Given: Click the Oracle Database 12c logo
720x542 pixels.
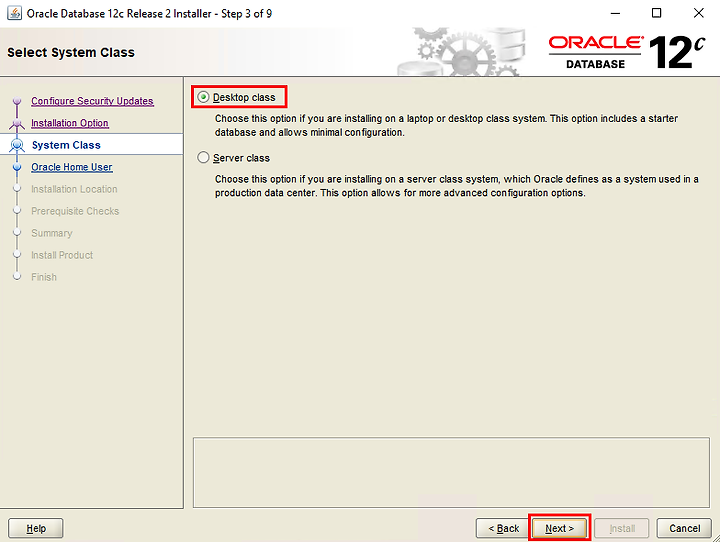Looking at the screenshot, I should click(627, 52).
